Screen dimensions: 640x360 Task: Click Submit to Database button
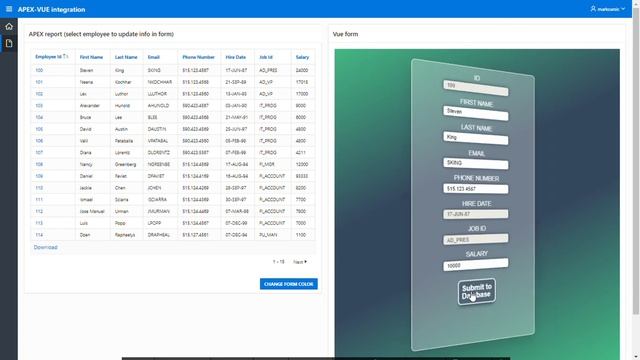477,291
